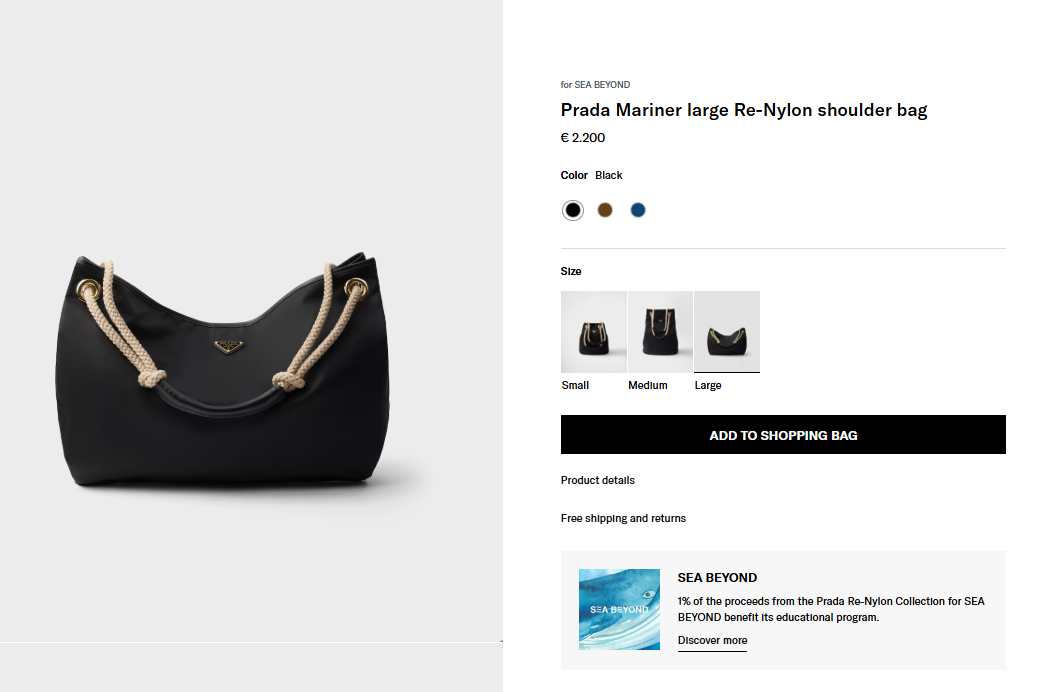This screenshot has height=692, width=1043.
Task: Select the Large size bag thumbnail
Action: point(727,331)
